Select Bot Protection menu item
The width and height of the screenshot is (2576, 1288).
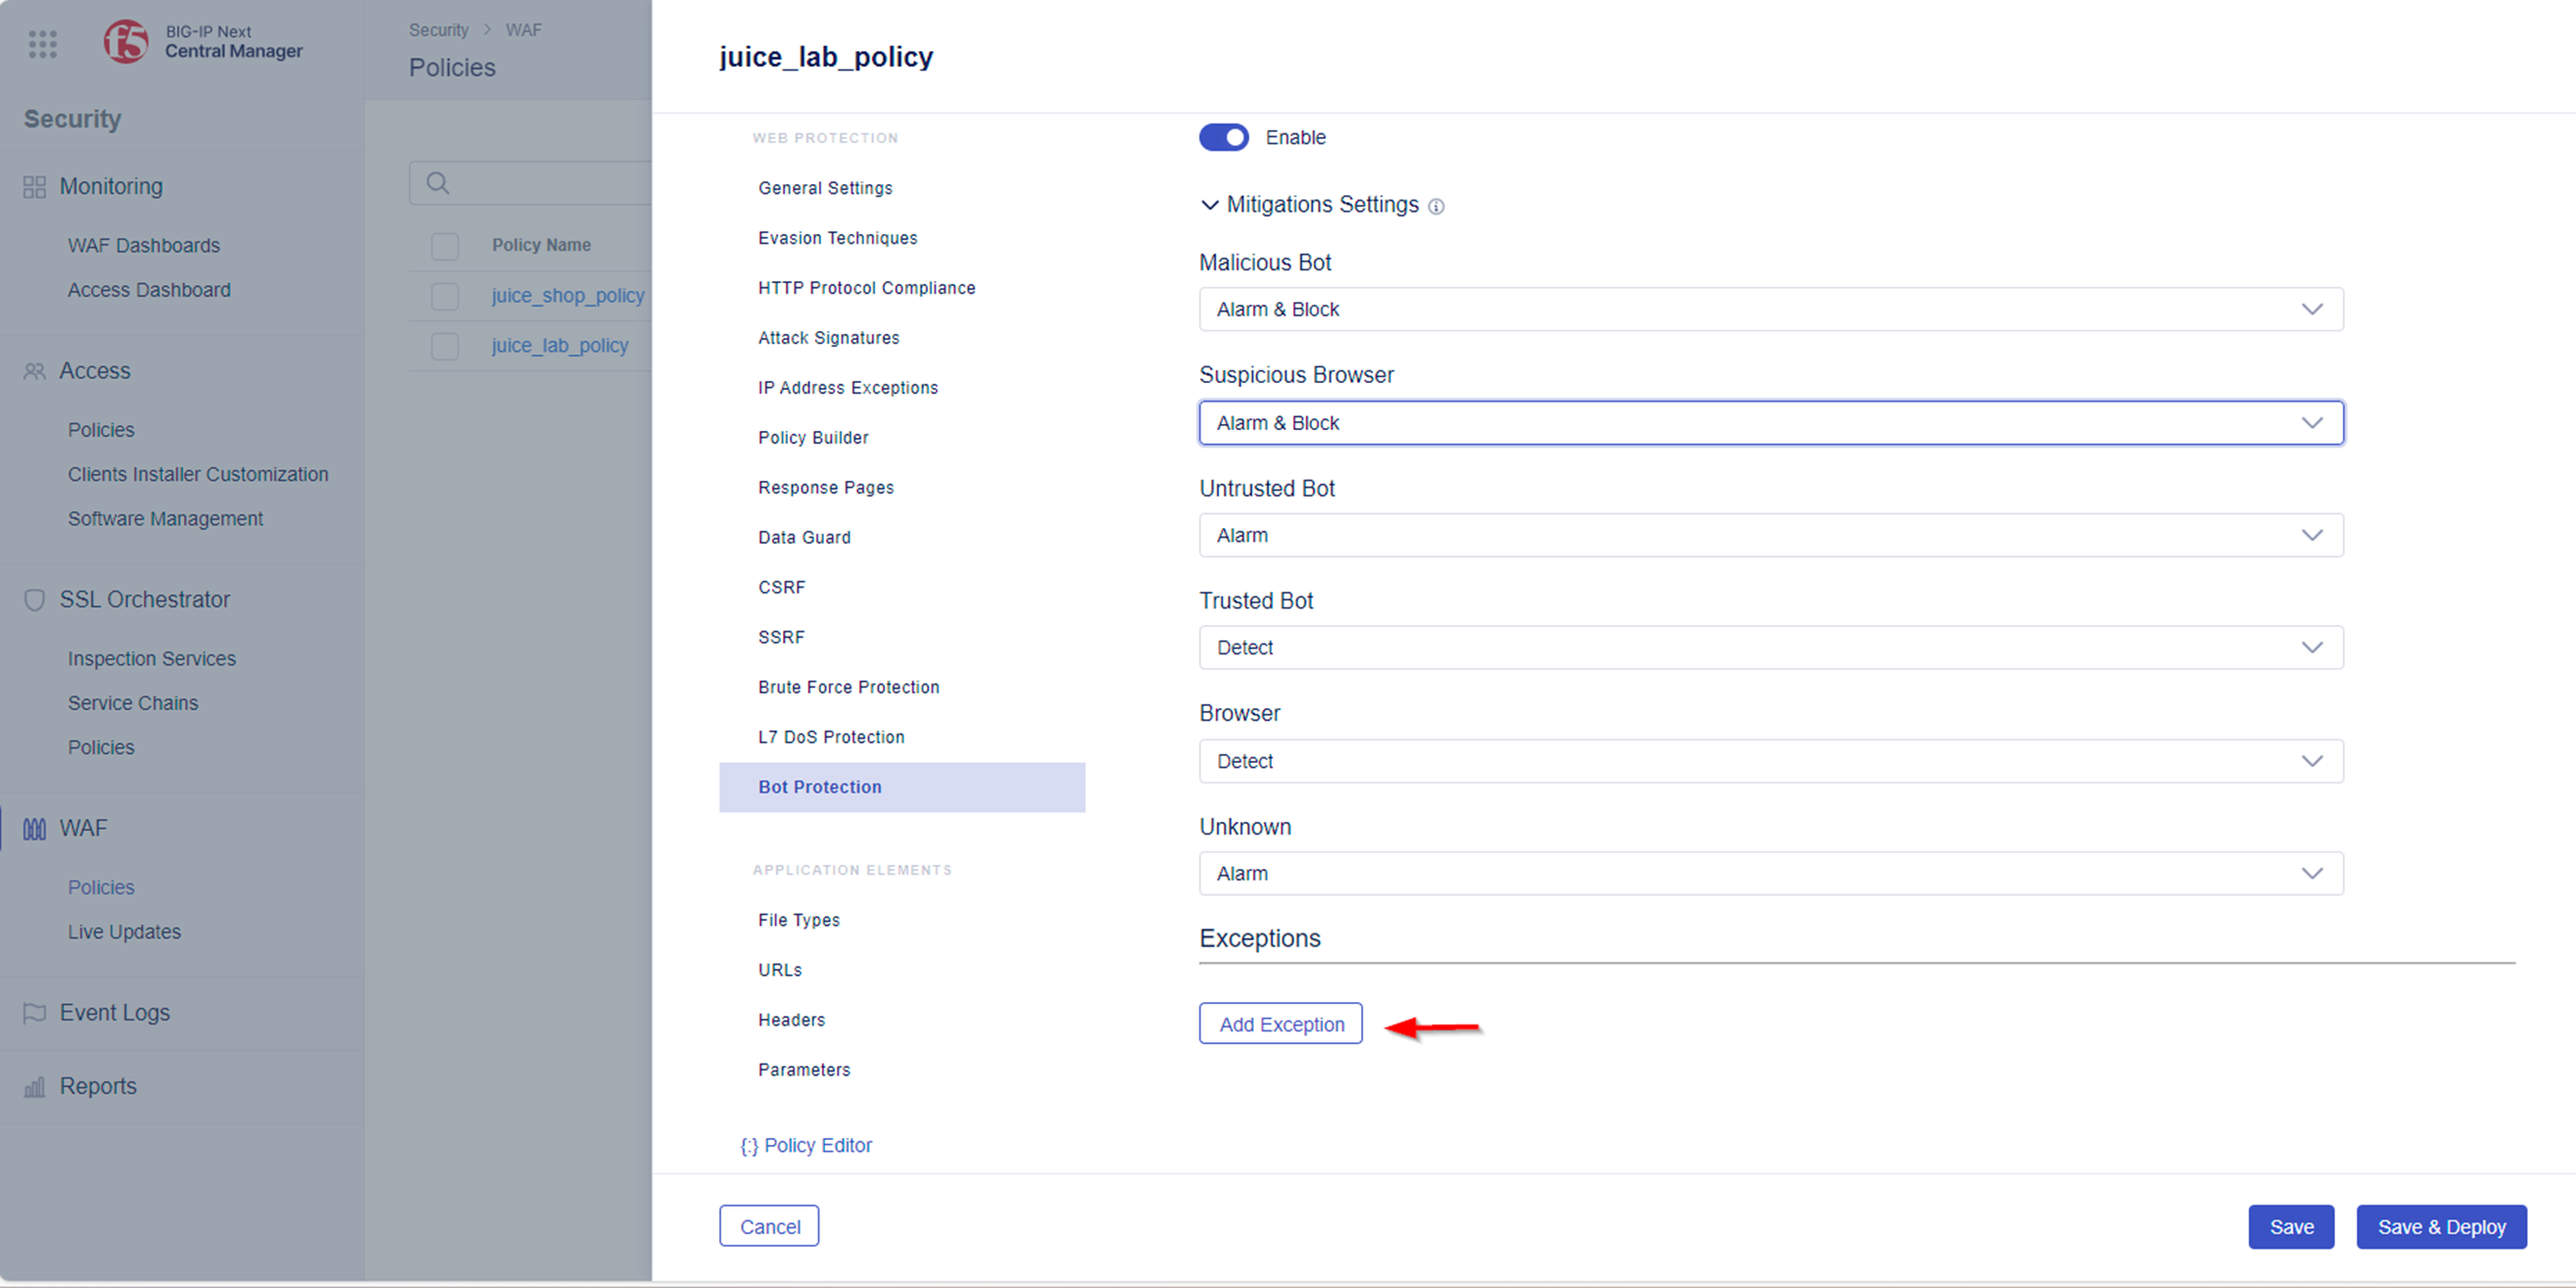[902, 787]
